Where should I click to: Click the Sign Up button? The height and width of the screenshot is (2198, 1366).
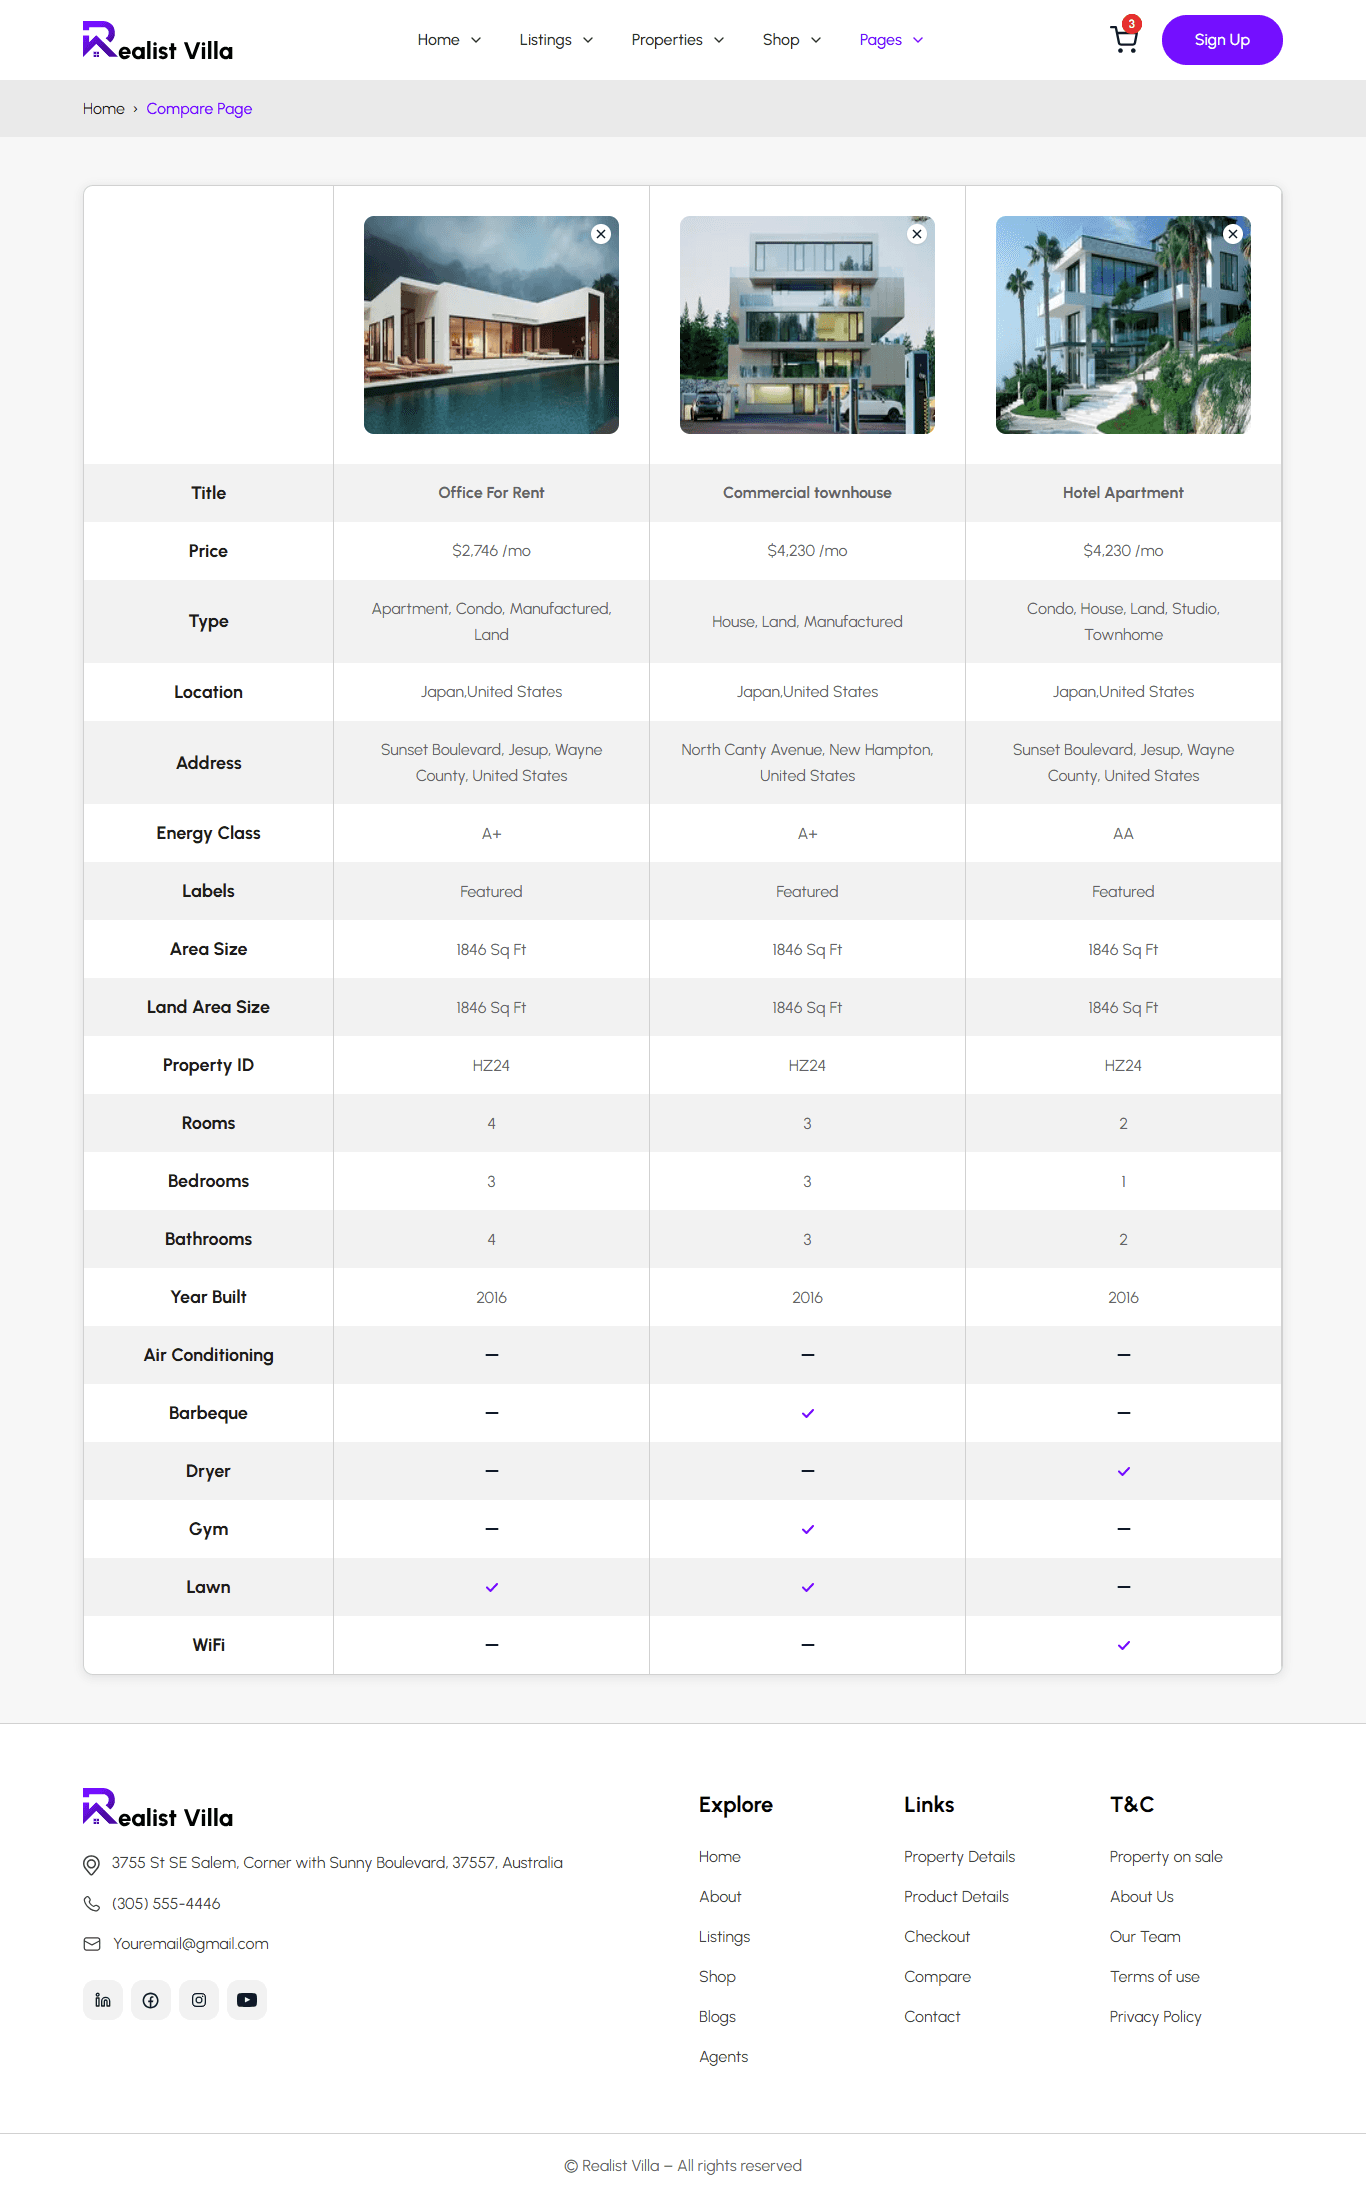(x=1222, y=40)
